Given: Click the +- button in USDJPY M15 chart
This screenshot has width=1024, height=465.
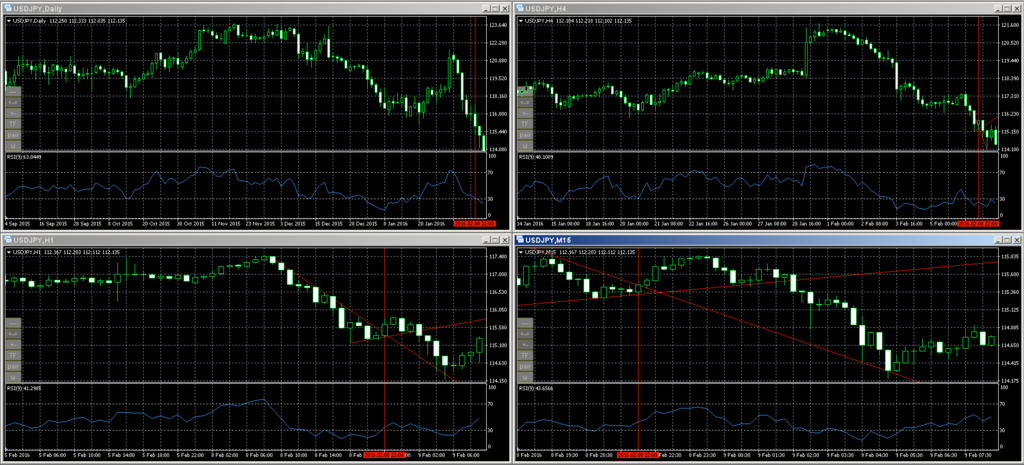Looking at the screenshot, I should point(525,345).
